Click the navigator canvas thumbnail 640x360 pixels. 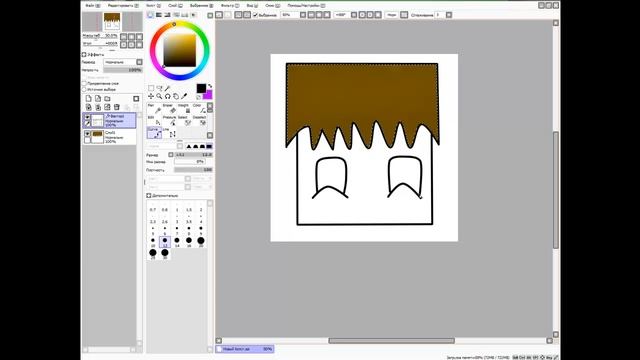112,21
